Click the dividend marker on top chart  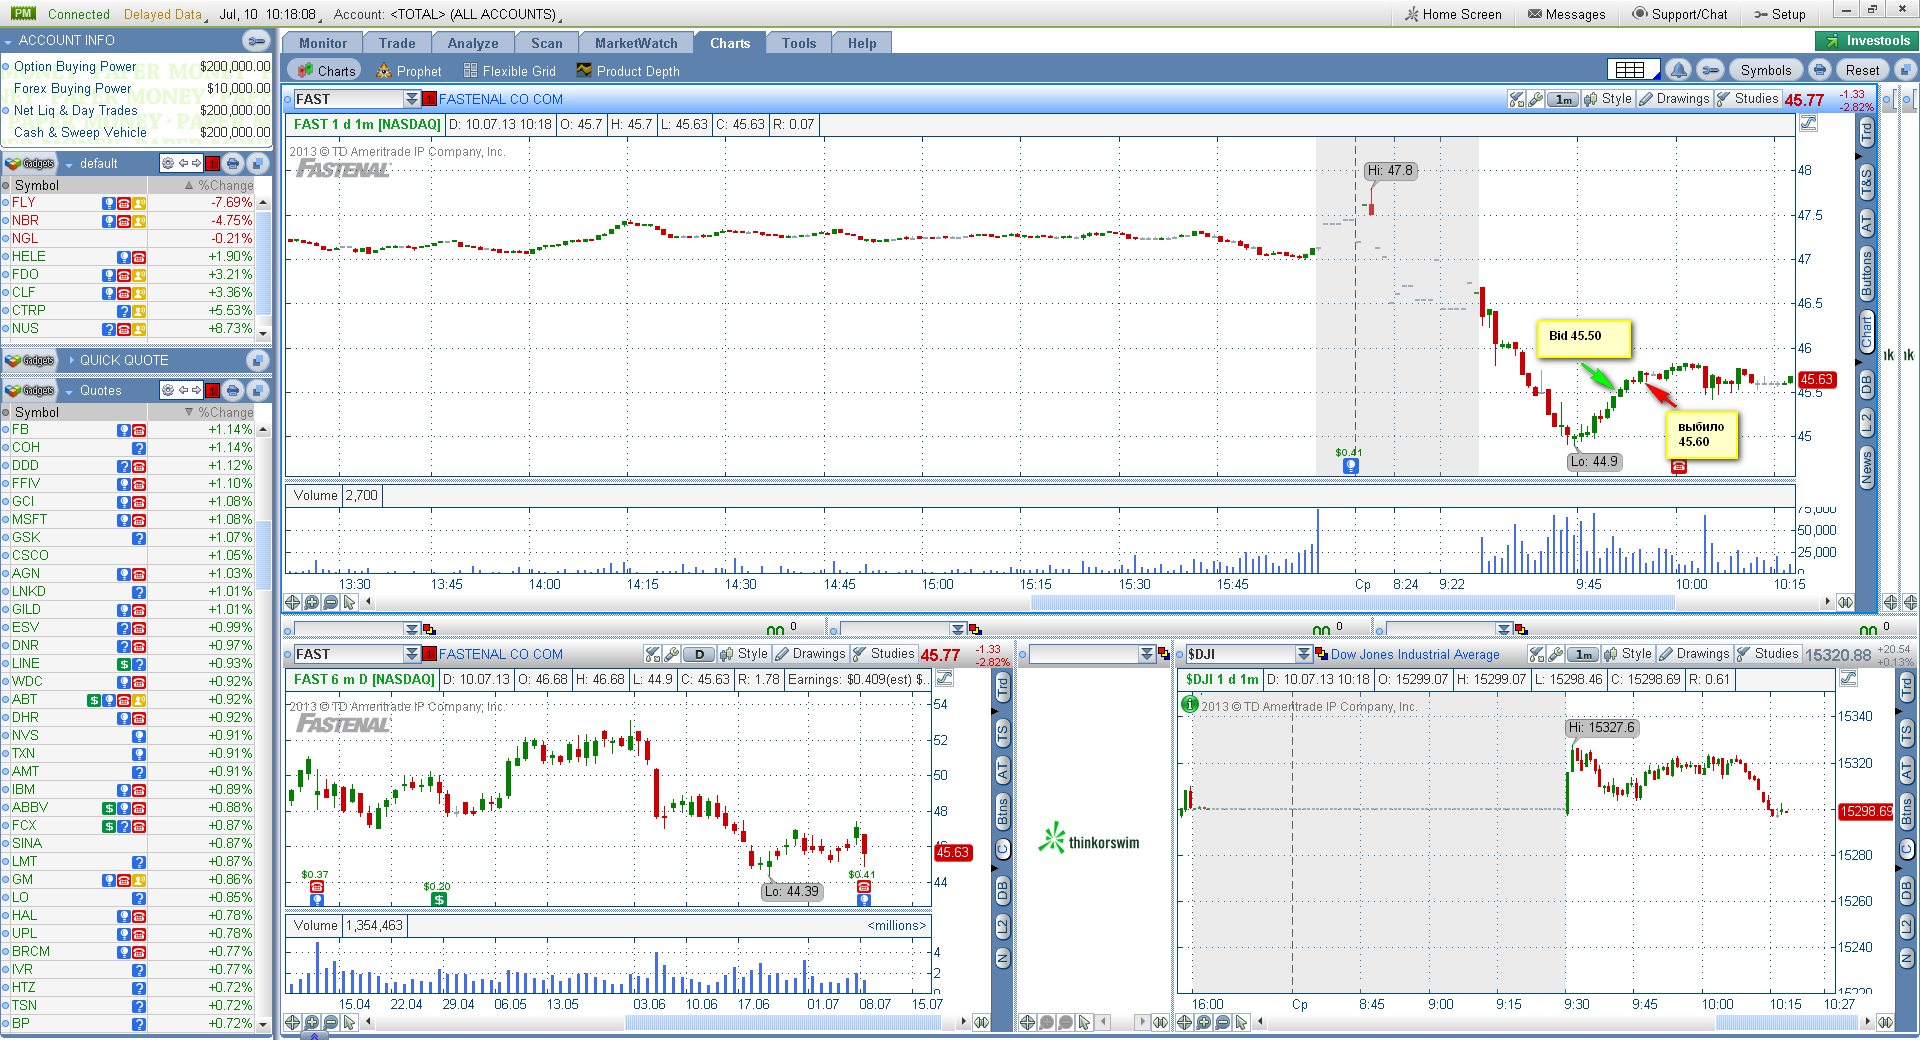tap(1351, 465)
